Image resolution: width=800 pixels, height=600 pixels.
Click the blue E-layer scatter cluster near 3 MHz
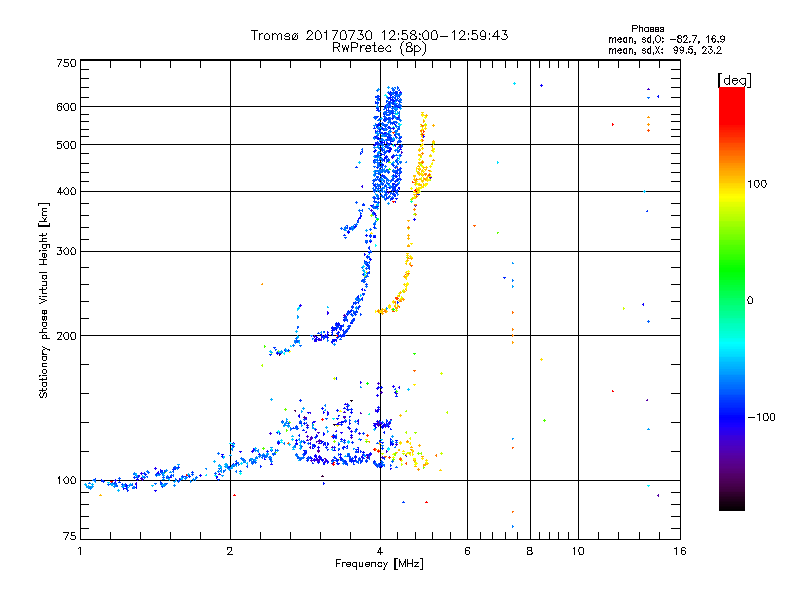pos(332,436)
